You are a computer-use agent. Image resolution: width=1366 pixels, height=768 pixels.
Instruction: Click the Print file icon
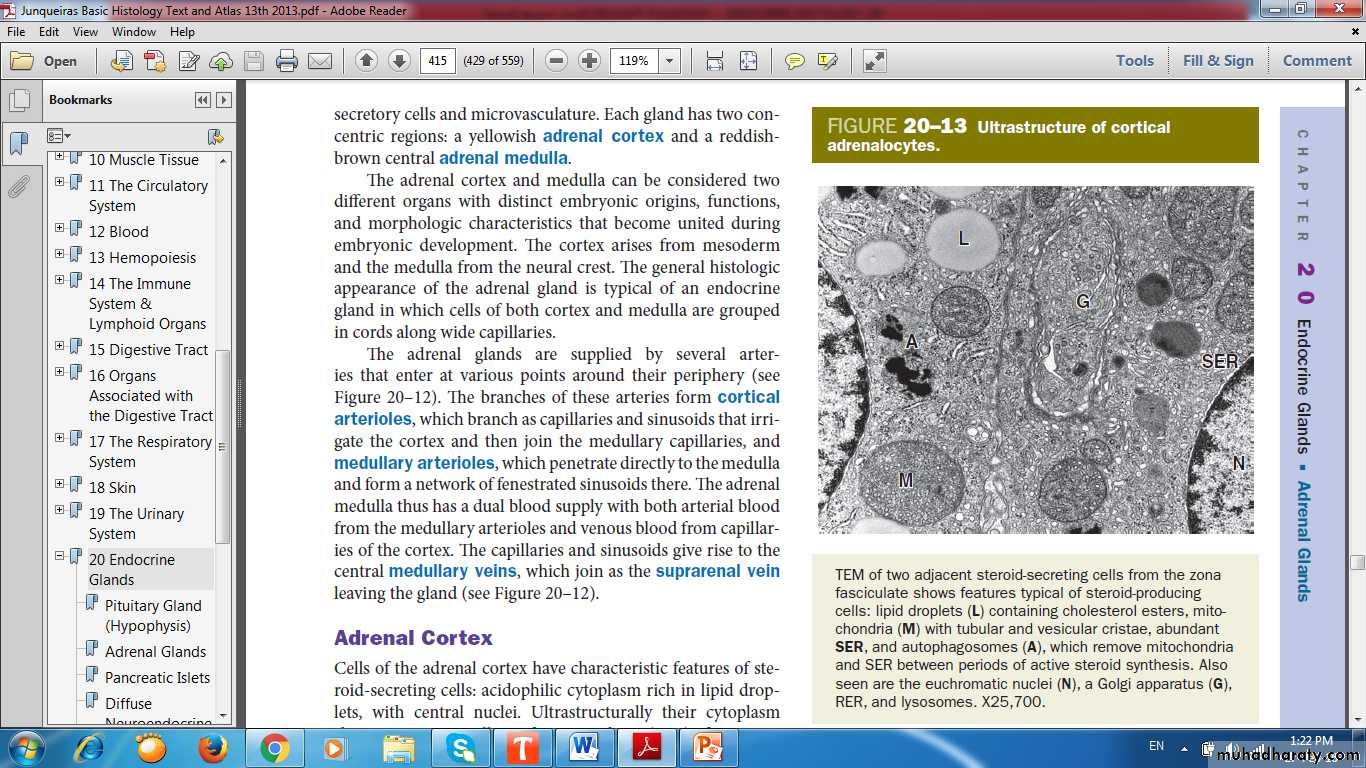(287, 61)
